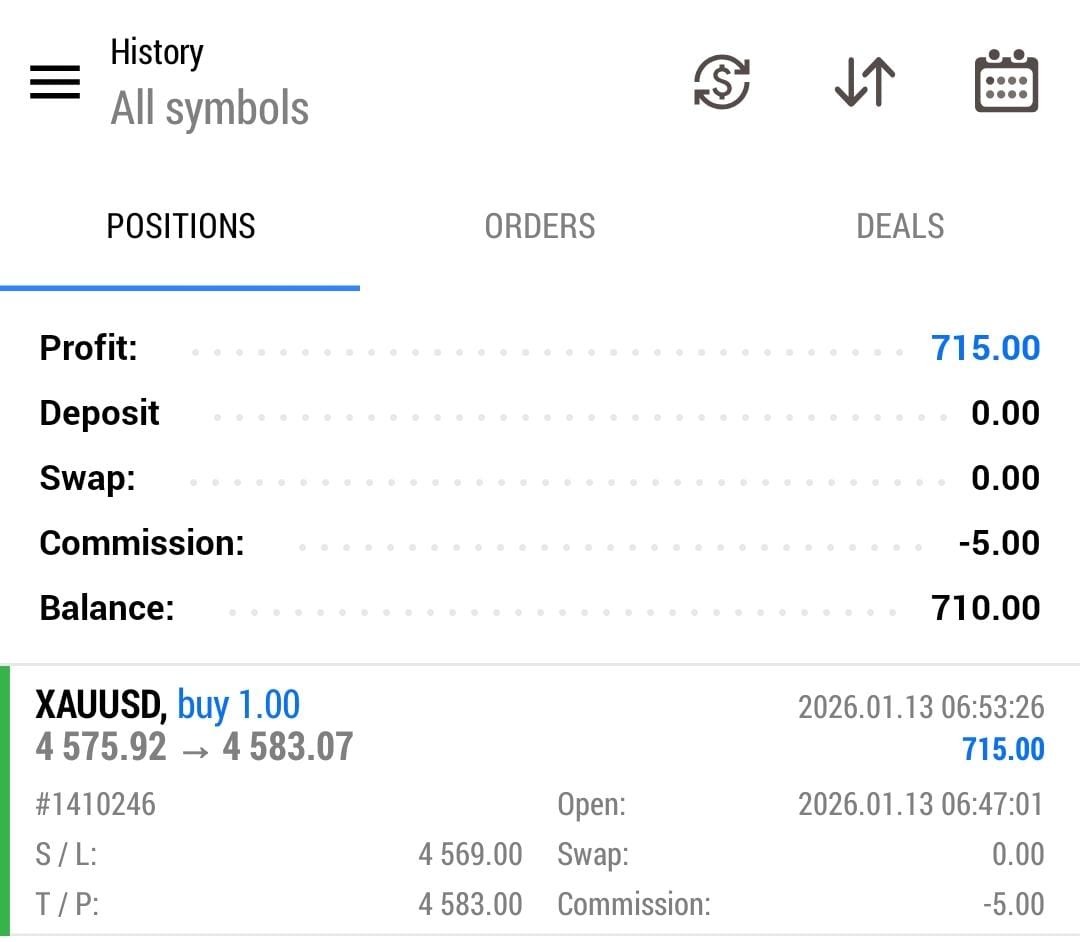Viewport: 1080px width, 942px height.
Task: Tap the Swap label in the summary
Action: pyautogui.click(x=87, y=478)
